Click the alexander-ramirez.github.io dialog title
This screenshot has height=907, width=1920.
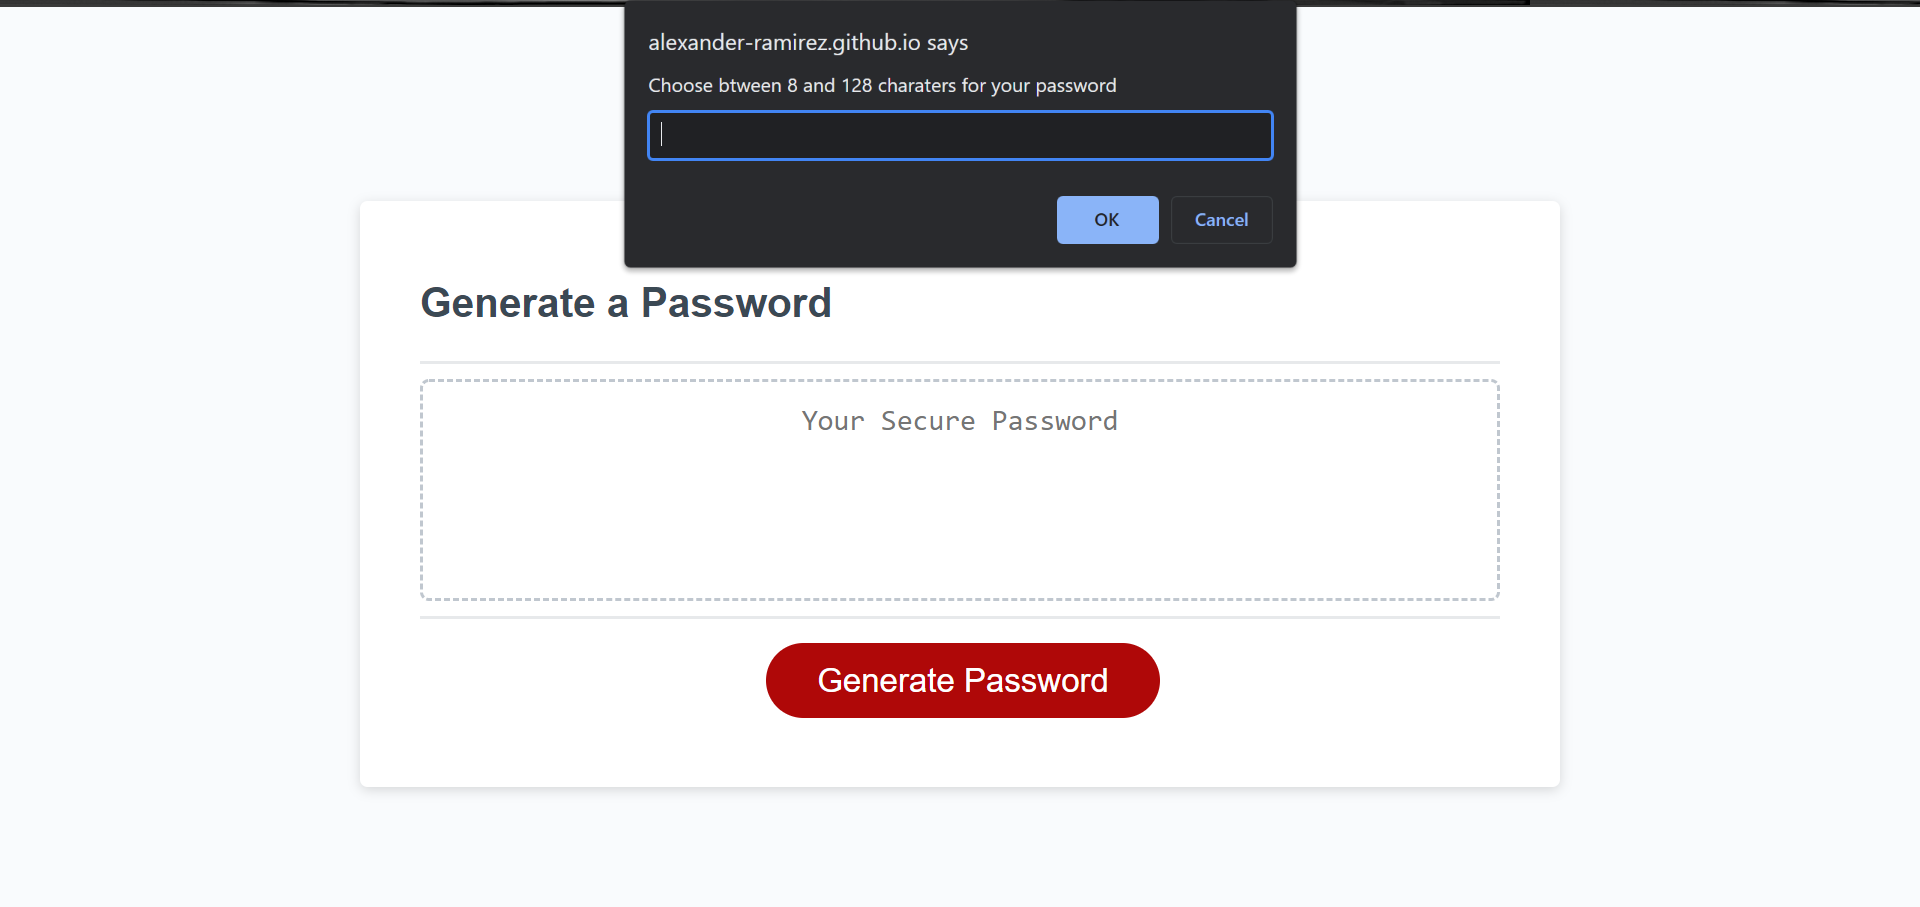pyautogui.click(x=808, y=42)
